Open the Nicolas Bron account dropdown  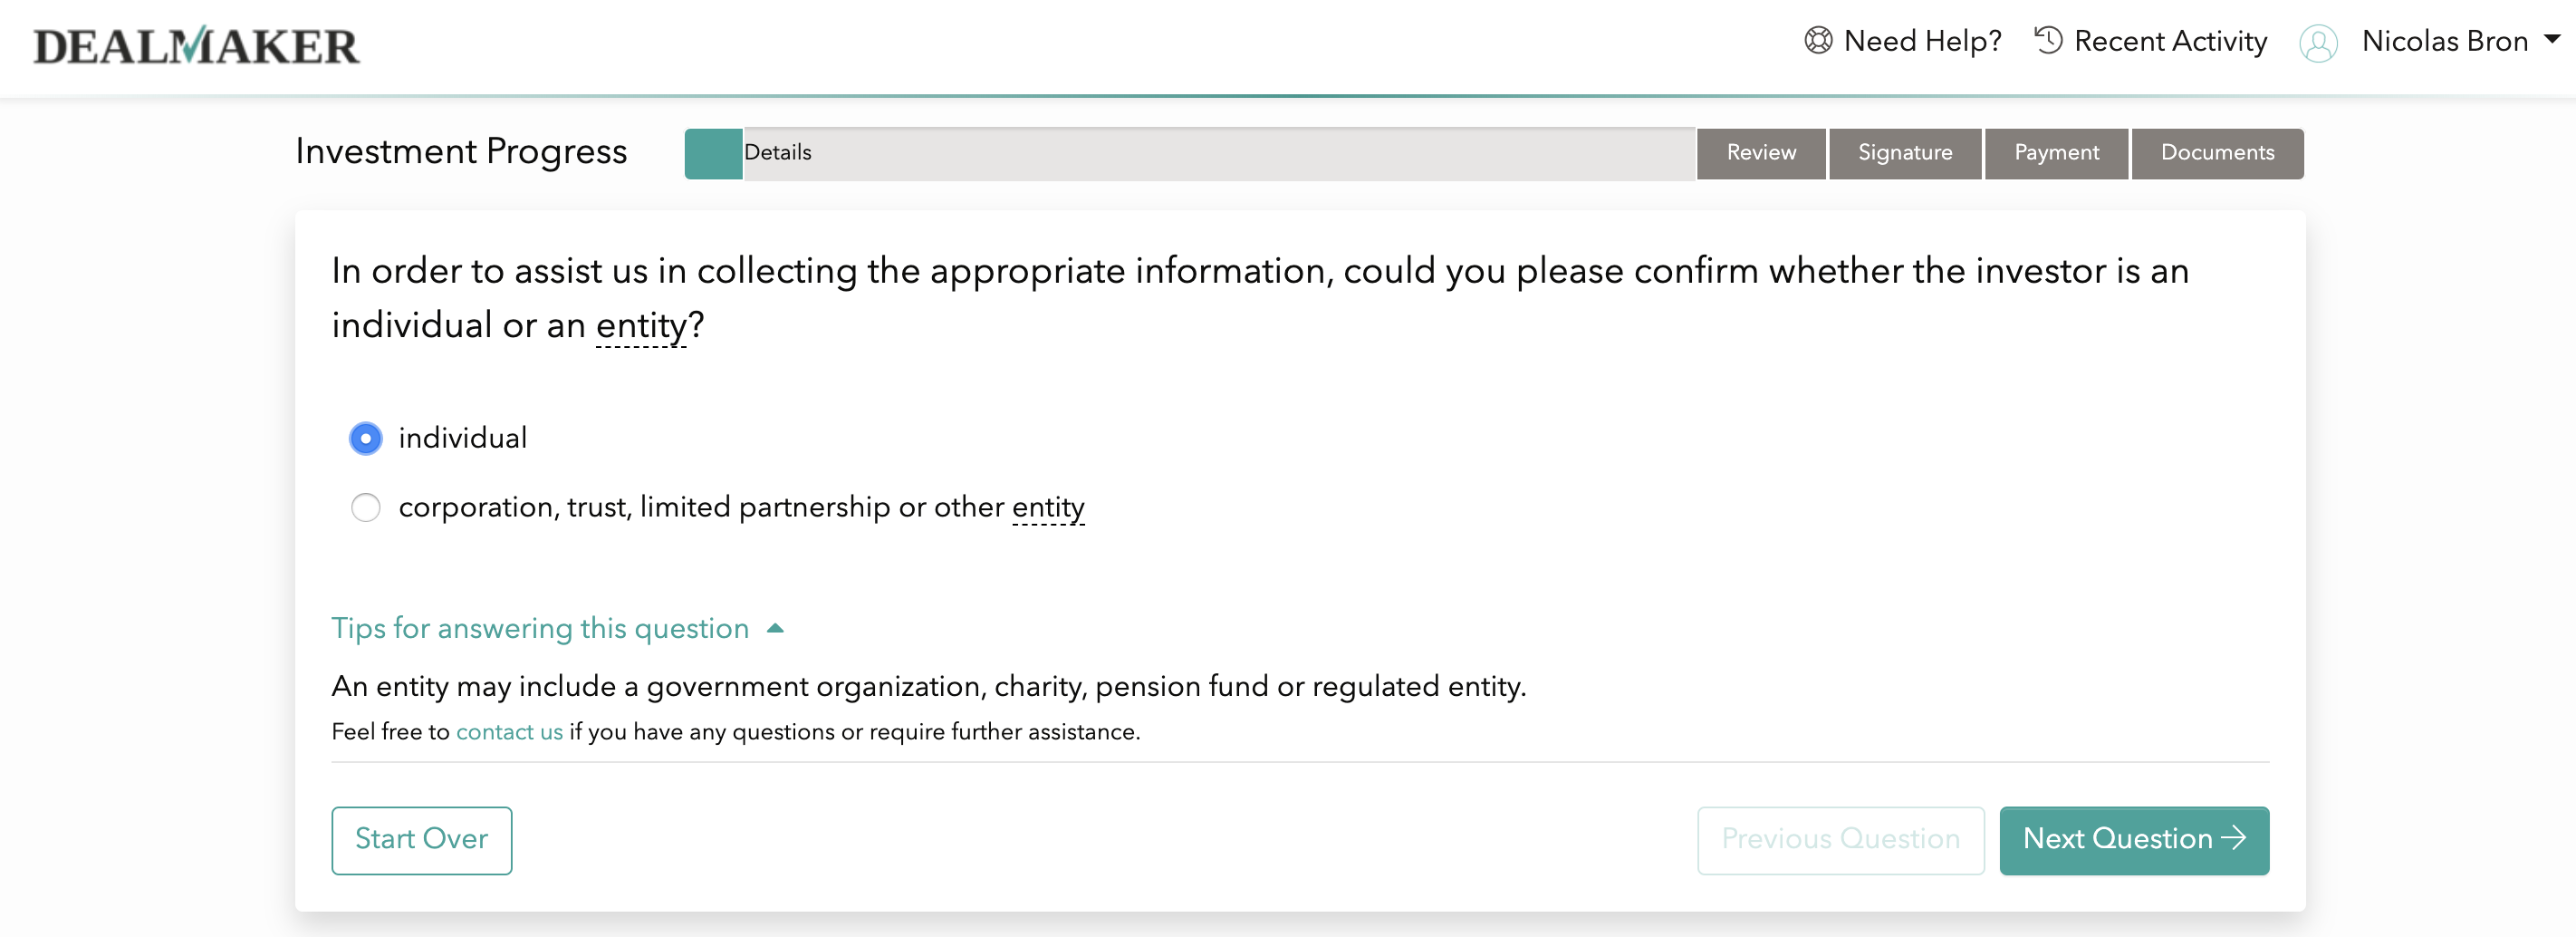click(2460, 41)
